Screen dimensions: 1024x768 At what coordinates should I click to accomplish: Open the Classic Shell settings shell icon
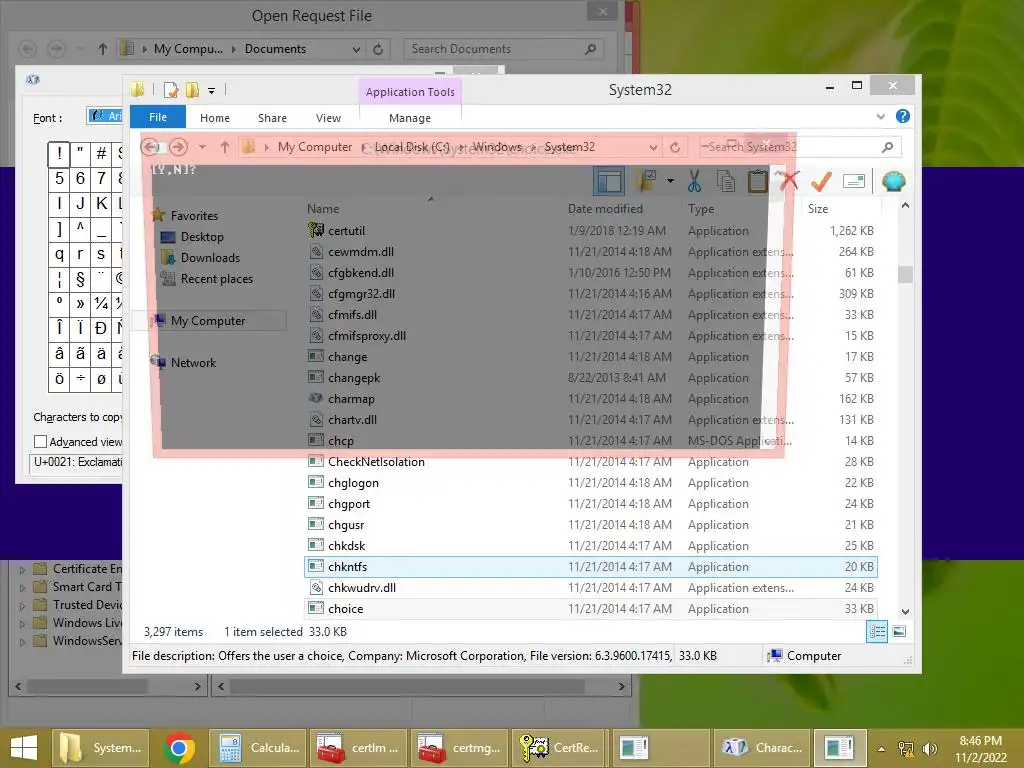893,181
